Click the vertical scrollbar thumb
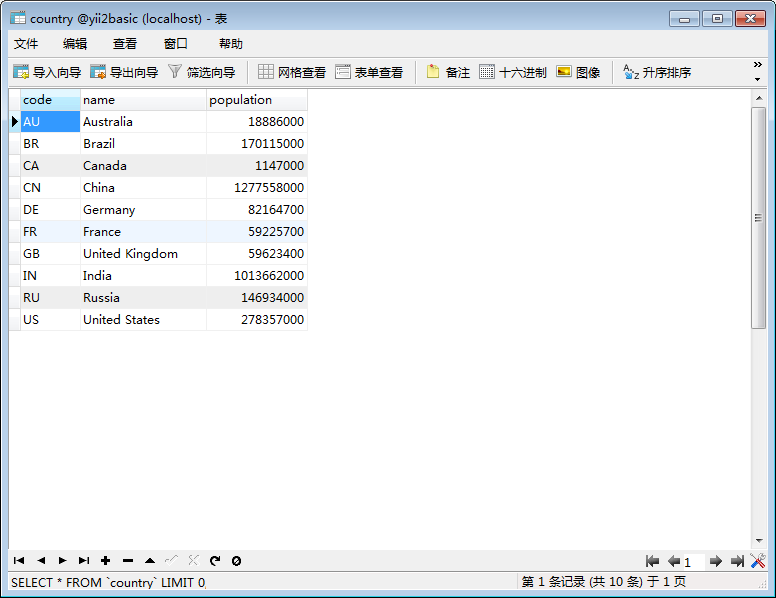The image size is (776, 598). [758, 218]
